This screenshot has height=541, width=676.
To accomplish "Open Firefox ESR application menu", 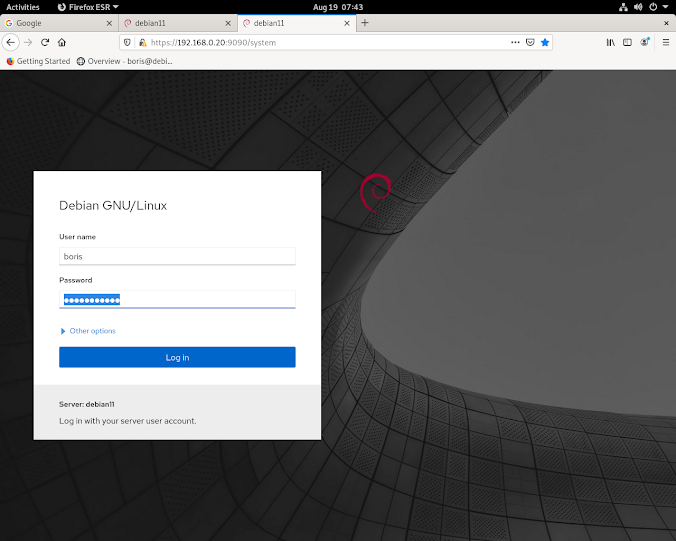I will (88, 7).
